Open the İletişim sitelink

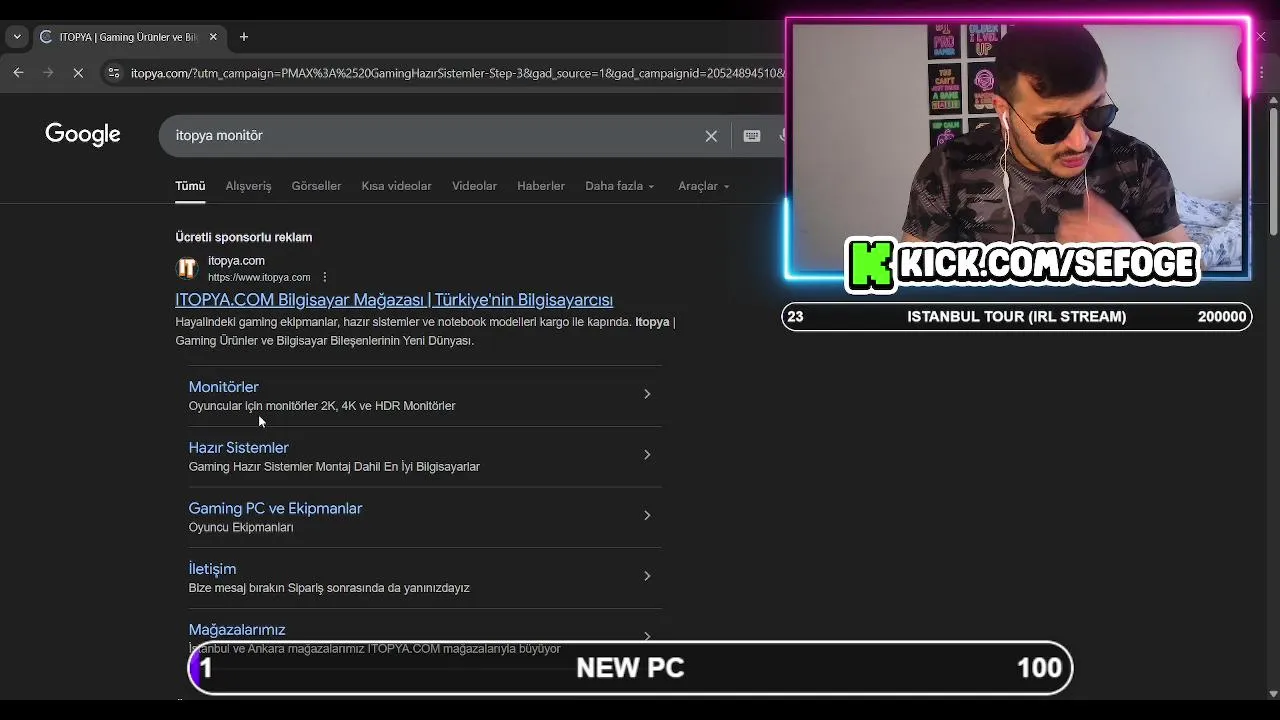click(x=212, y=569)
